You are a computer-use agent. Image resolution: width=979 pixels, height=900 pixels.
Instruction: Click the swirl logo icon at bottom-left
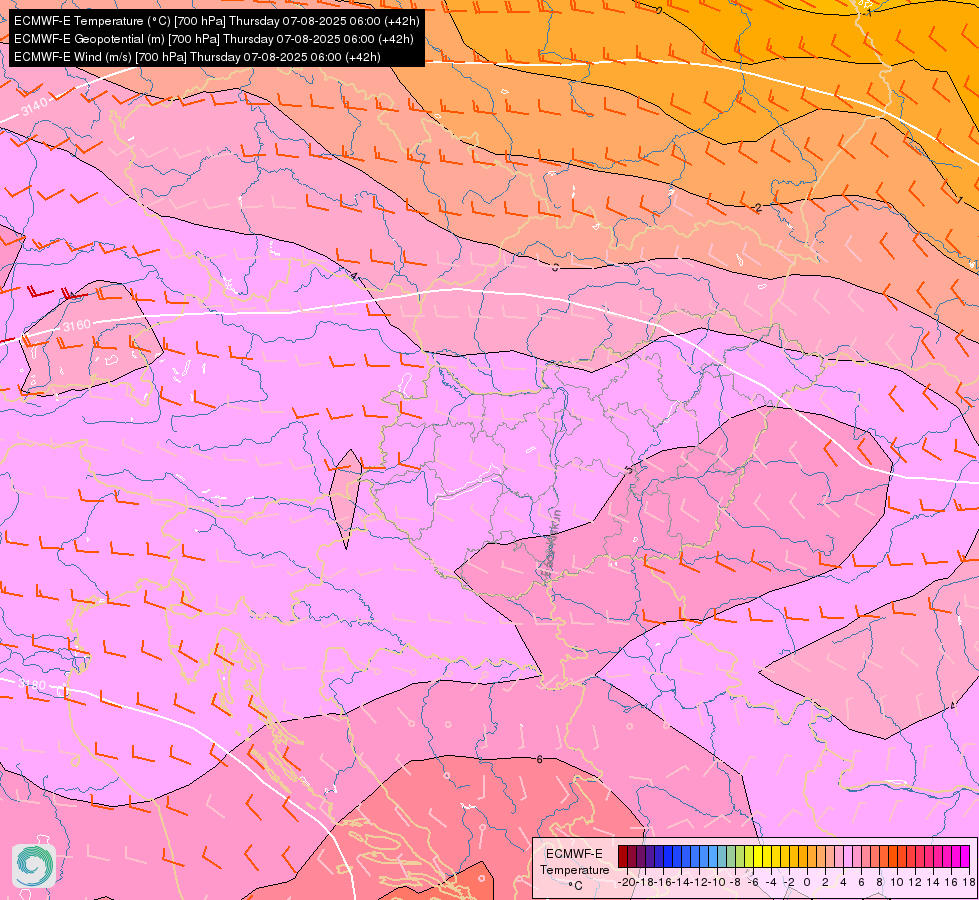click(34, 865)
